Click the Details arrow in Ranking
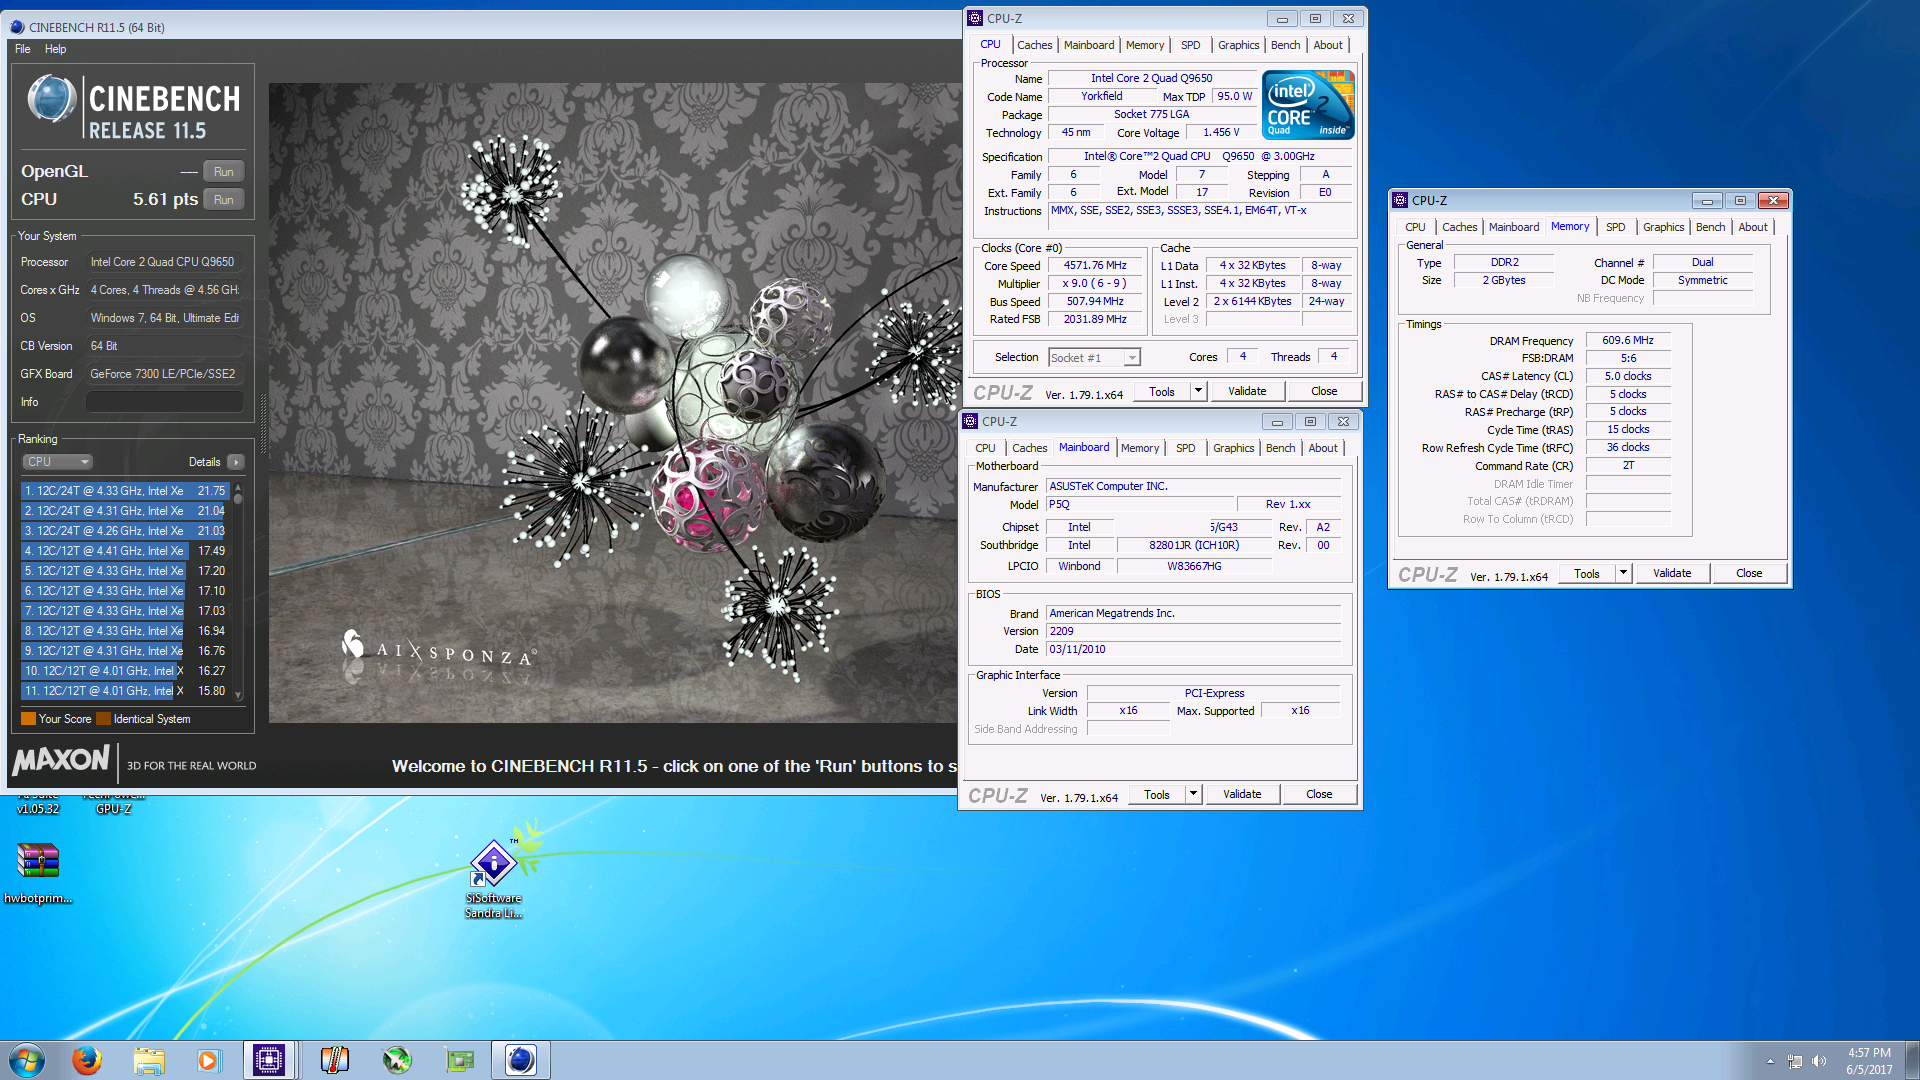Viewport: 1920px width, 1080px height. coord(236,462)
